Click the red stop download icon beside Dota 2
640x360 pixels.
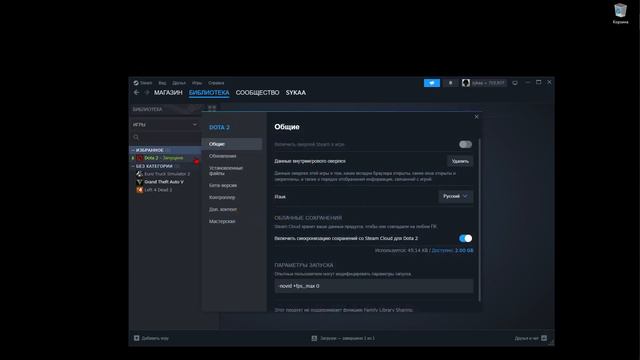click(196, 162)
